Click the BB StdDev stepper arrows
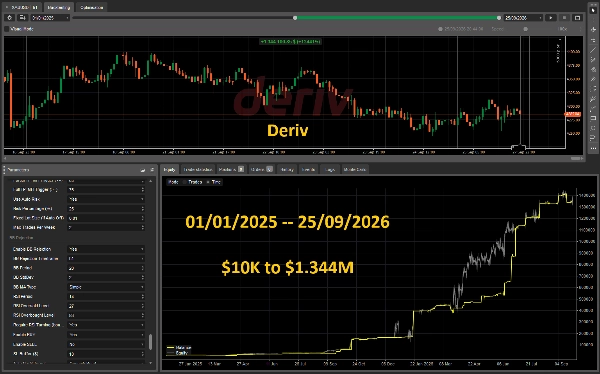This screenshot has width=600, height=374. click(x=142, y=277)
